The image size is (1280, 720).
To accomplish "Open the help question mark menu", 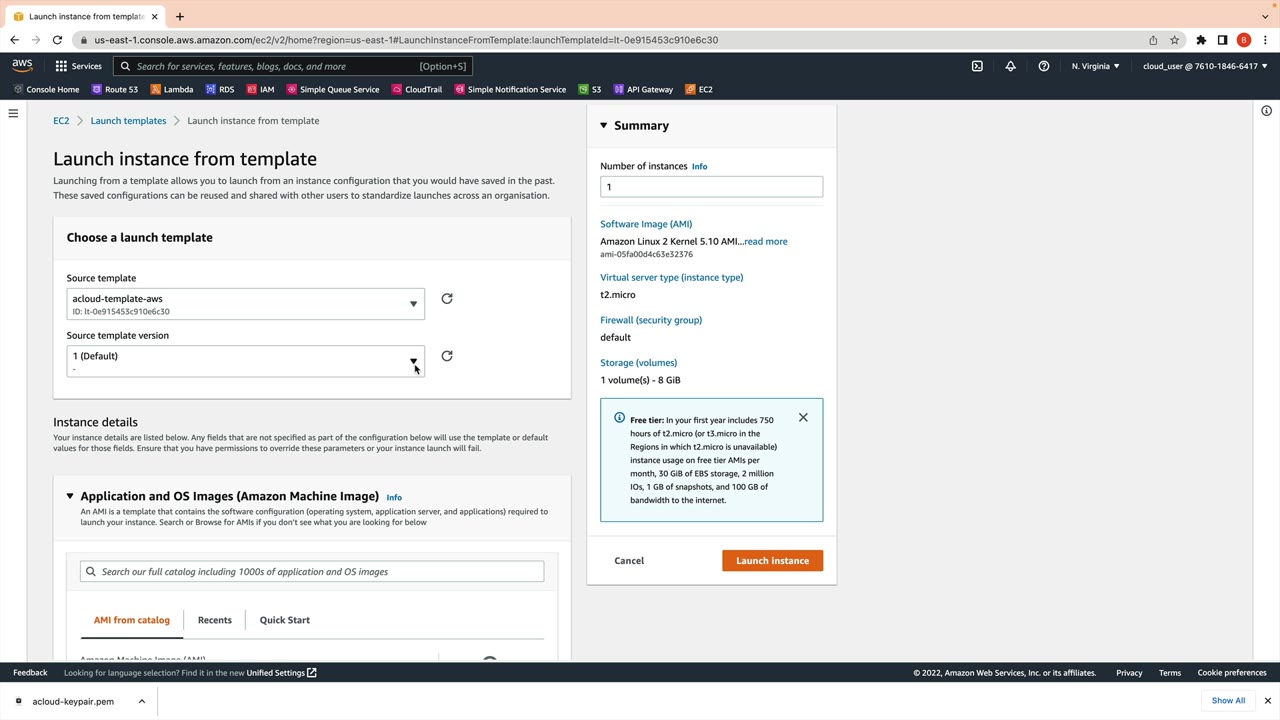I will click(1043, 66).
